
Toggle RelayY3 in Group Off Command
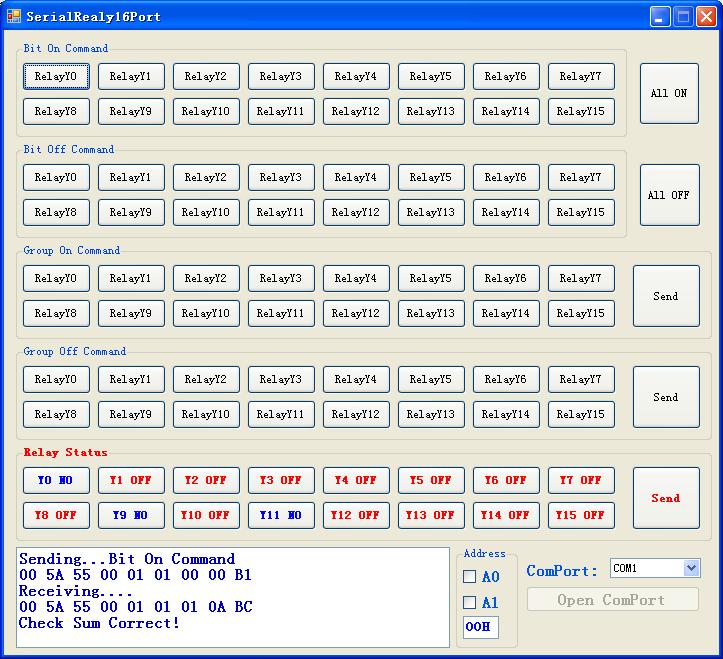[x=281, y=379]
